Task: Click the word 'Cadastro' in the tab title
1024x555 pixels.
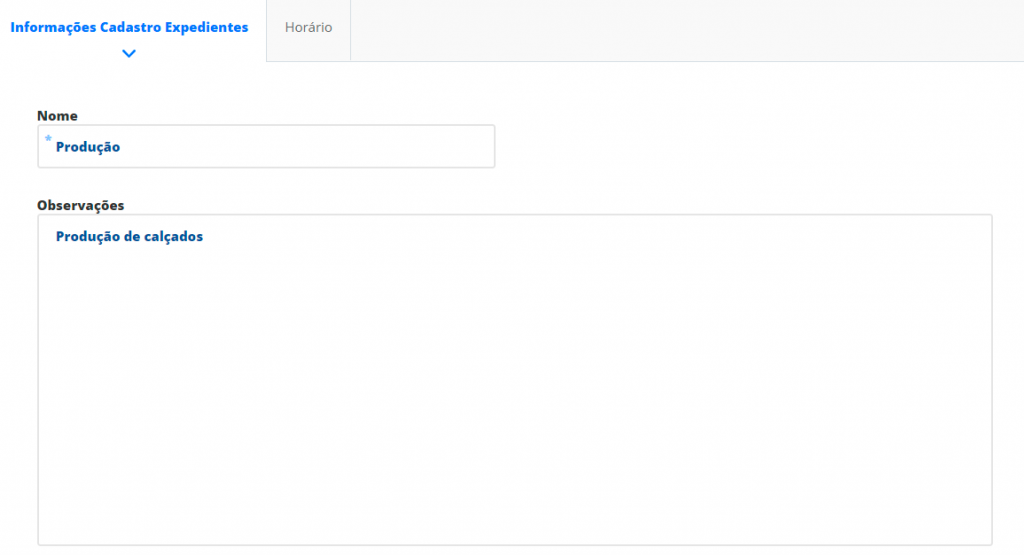Action: point(131,27)
